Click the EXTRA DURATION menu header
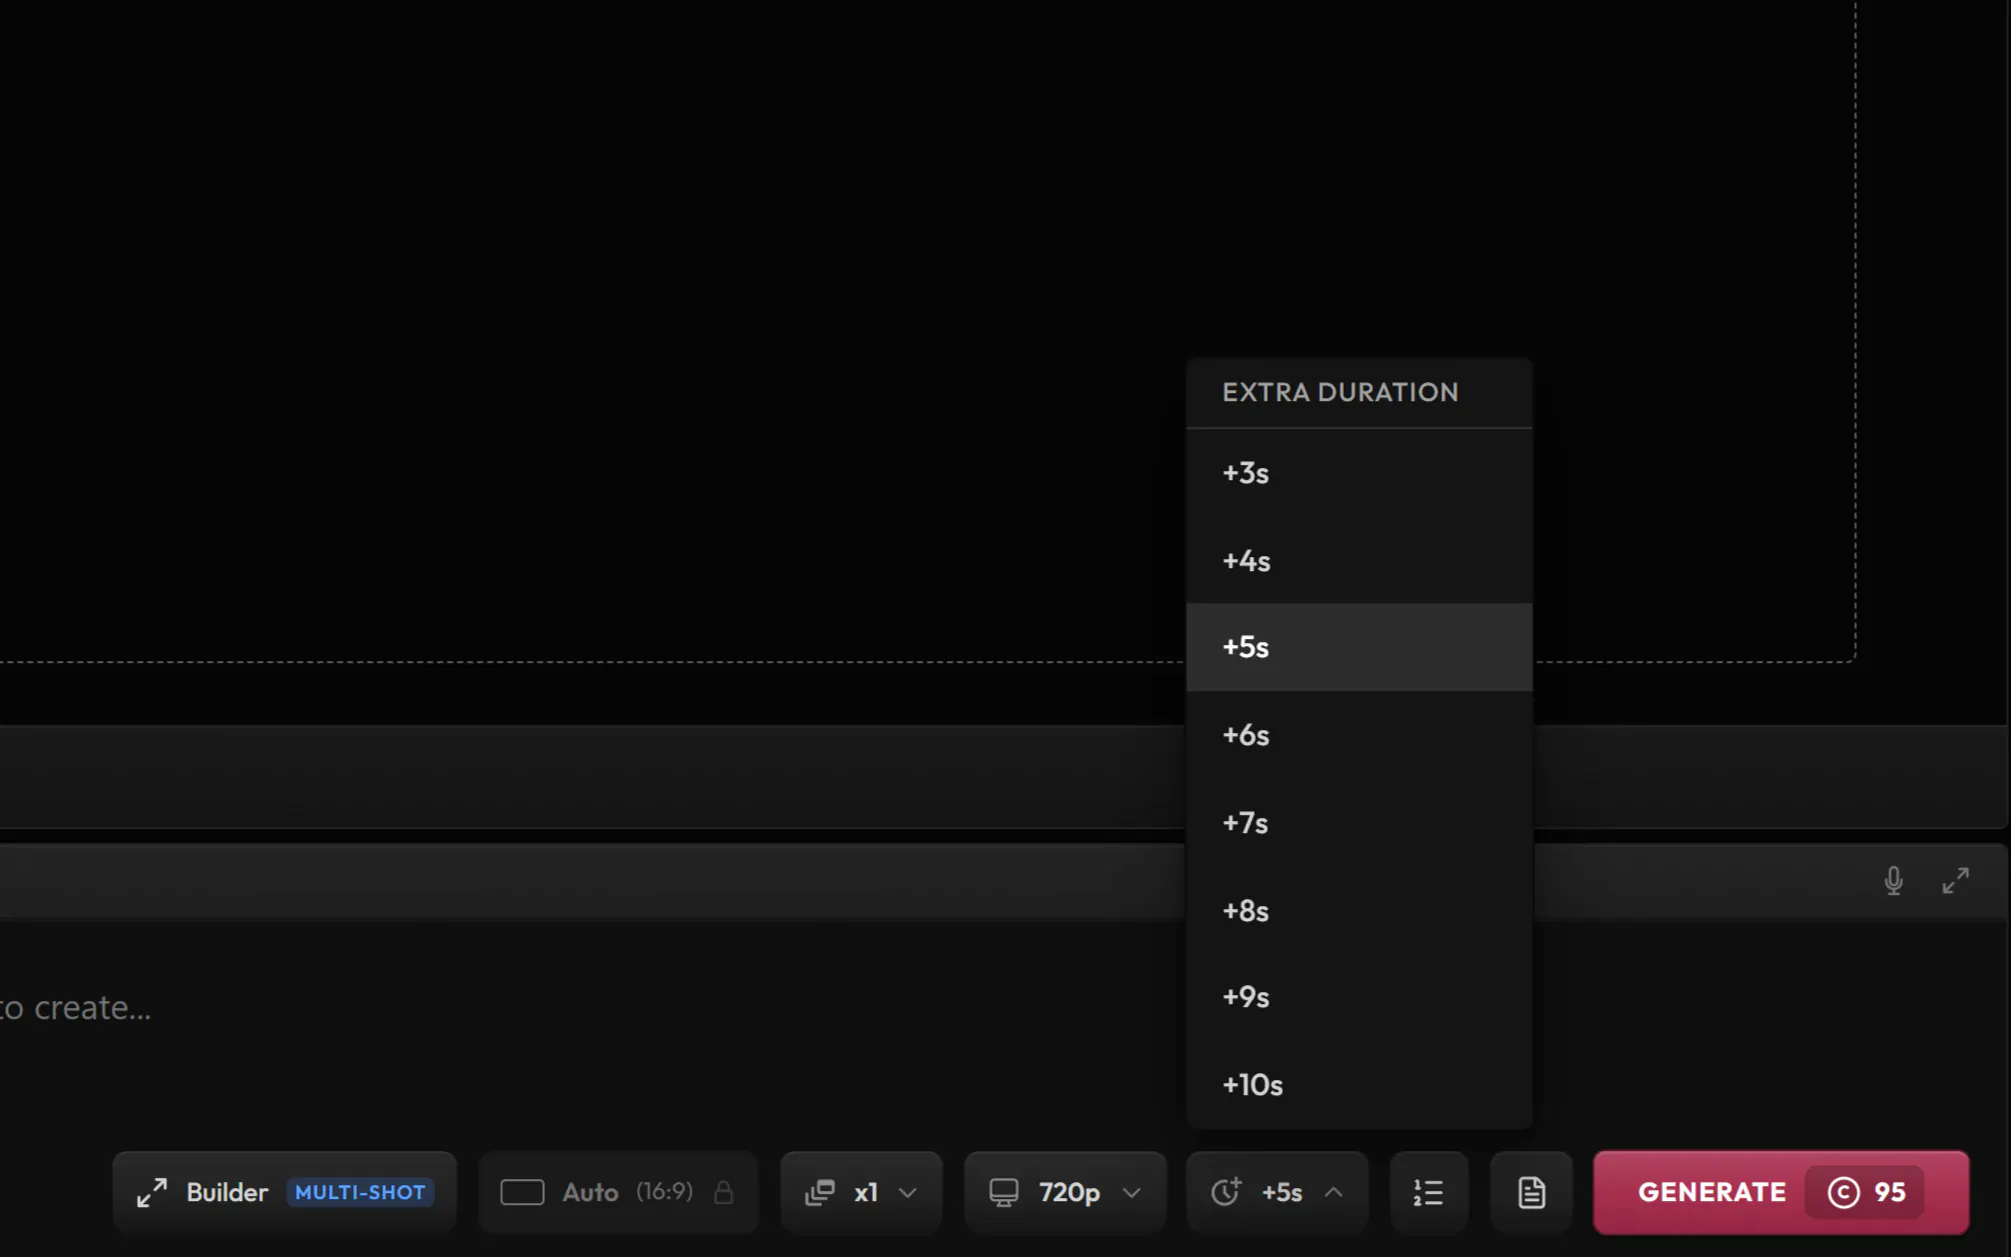 click(1340, 392)
